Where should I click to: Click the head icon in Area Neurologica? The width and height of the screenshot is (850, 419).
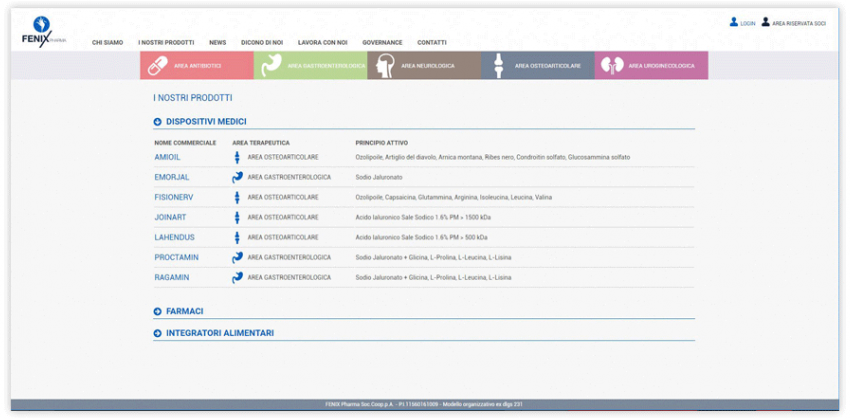384,66
